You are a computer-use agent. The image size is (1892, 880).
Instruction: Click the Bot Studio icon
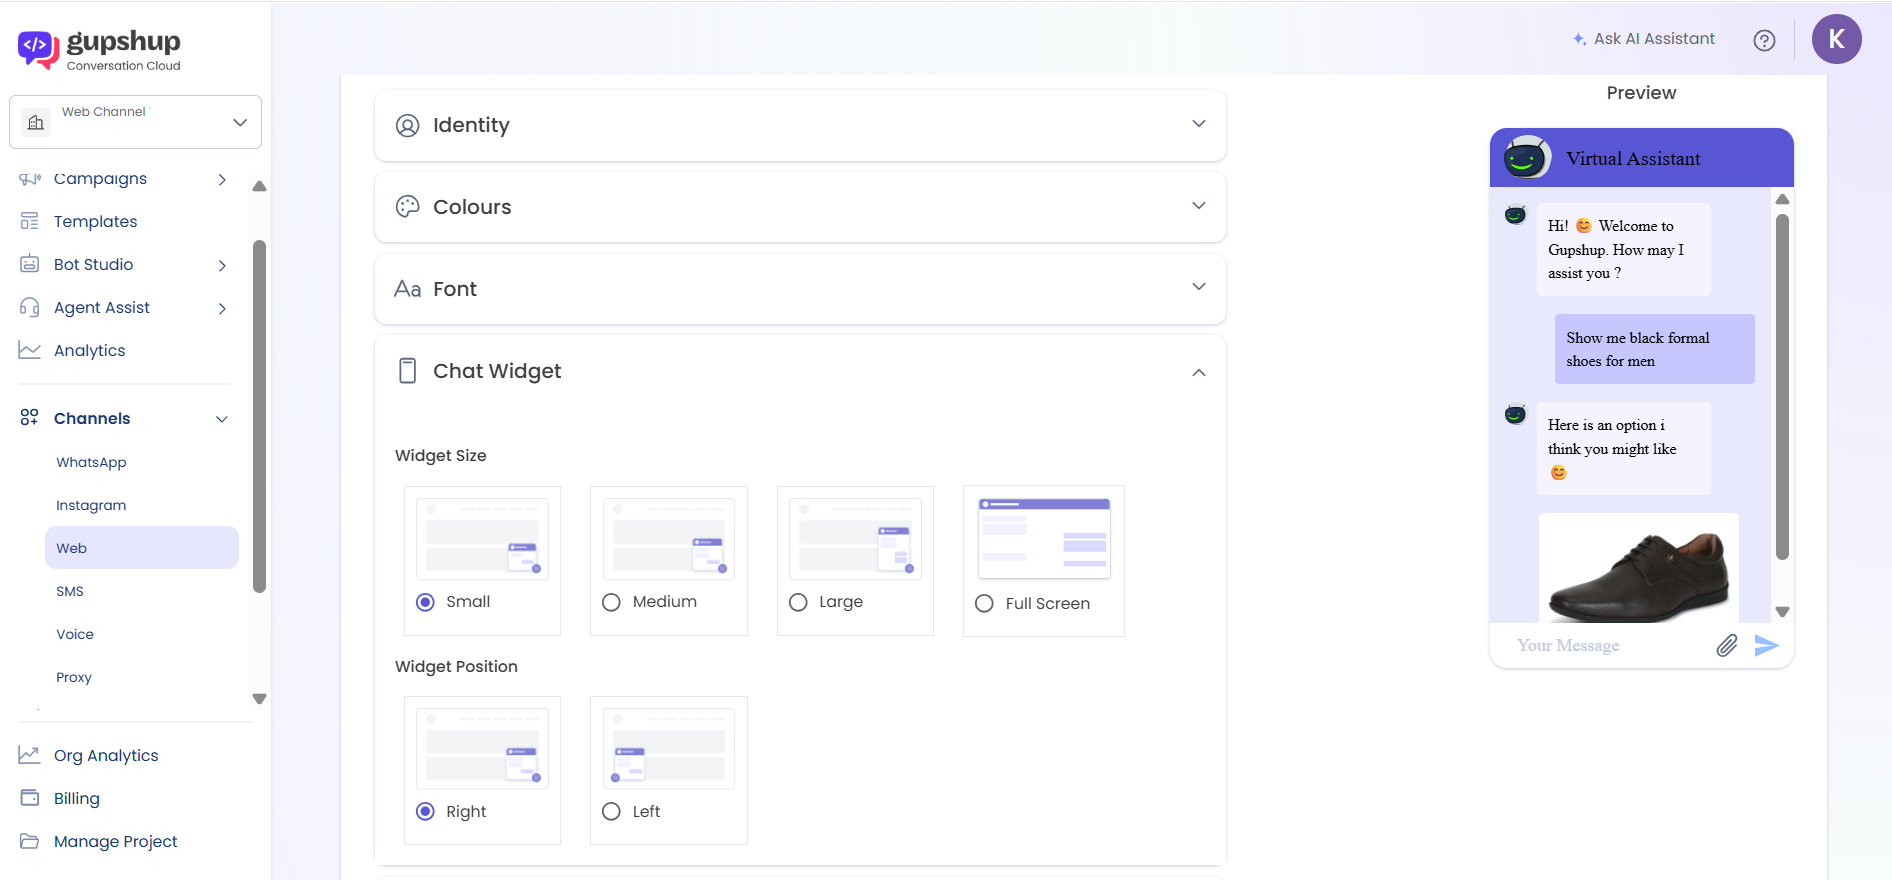click(30, 264)
